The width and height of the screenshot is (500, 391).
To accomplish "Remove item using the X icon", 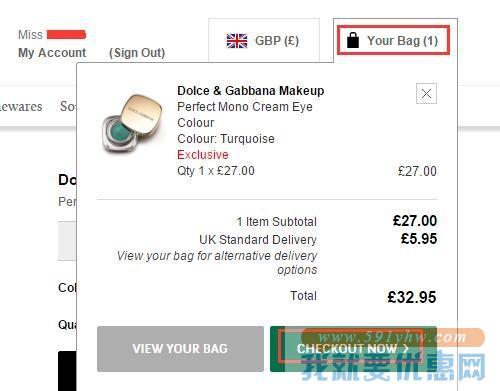I will (426, 93).
